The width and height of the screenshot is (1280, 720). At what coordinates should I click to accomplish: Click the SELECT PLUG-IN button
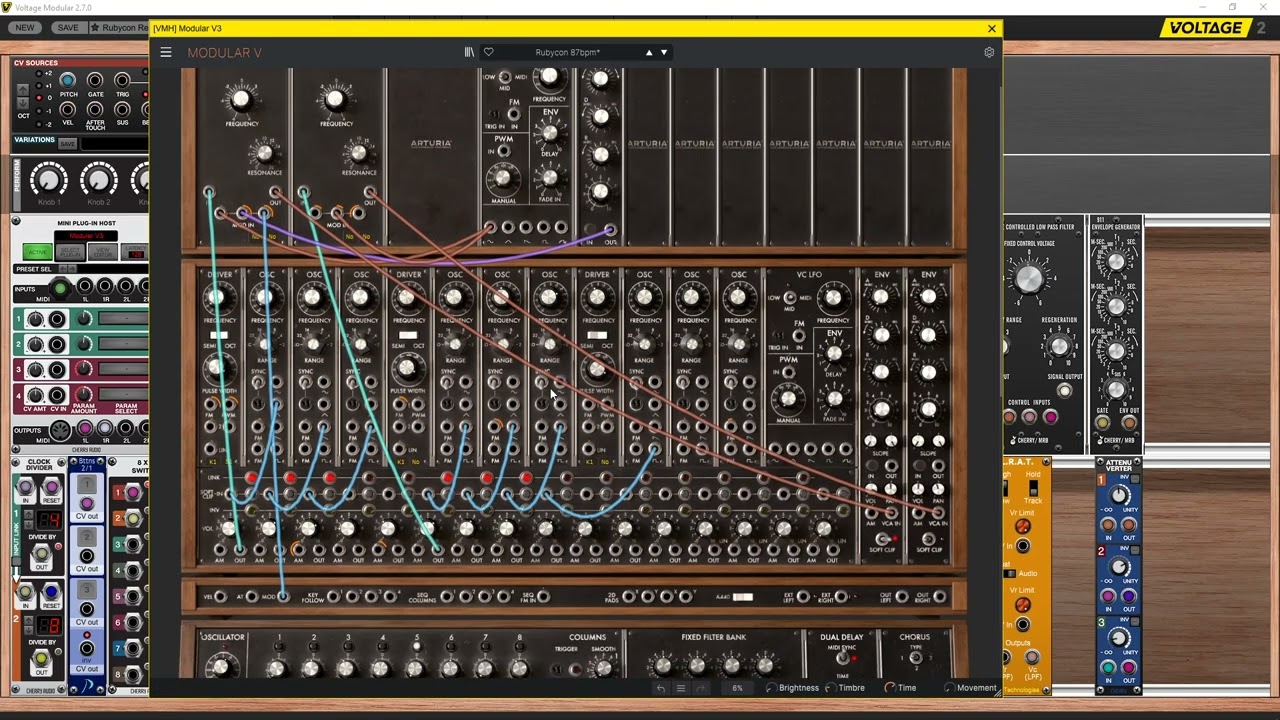point(70,252)
